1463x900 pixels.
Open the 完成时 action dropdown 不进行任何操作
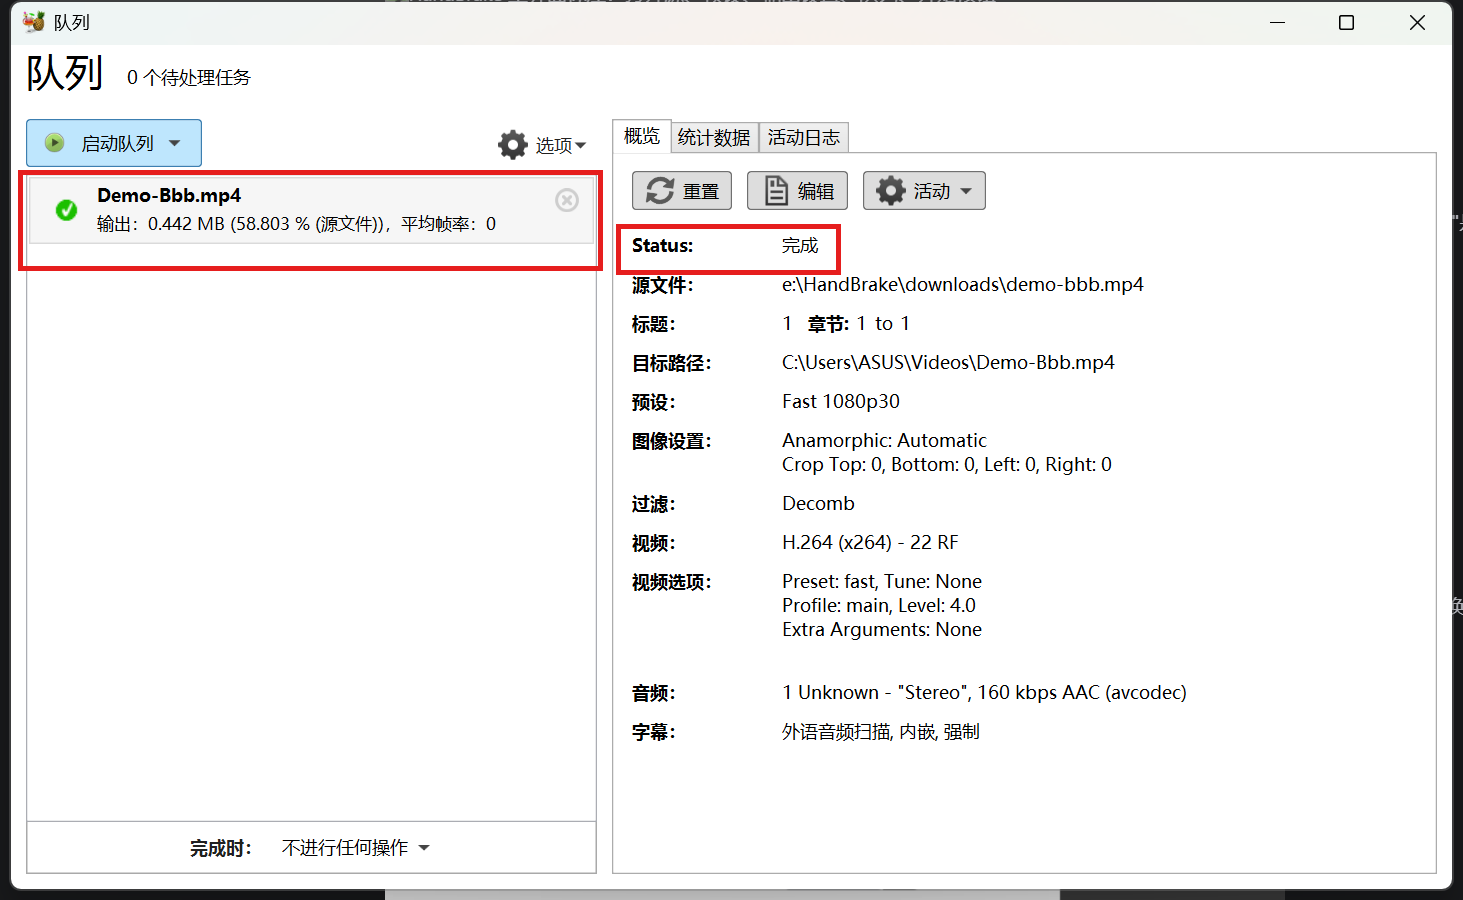click(355, 848)
